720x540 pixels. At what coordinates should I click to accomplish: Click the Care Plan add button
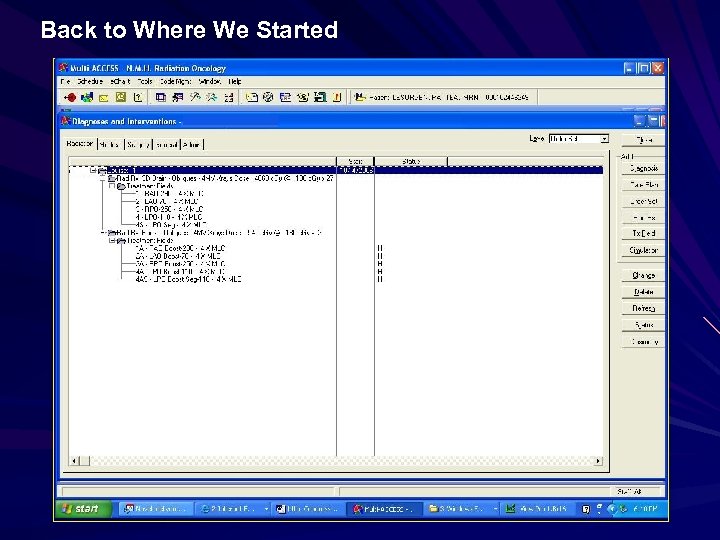pos(643,185)
